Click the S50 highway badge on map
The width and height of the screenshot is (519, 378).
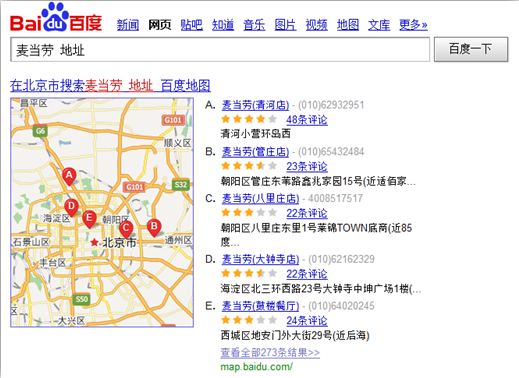click(81, 299)
